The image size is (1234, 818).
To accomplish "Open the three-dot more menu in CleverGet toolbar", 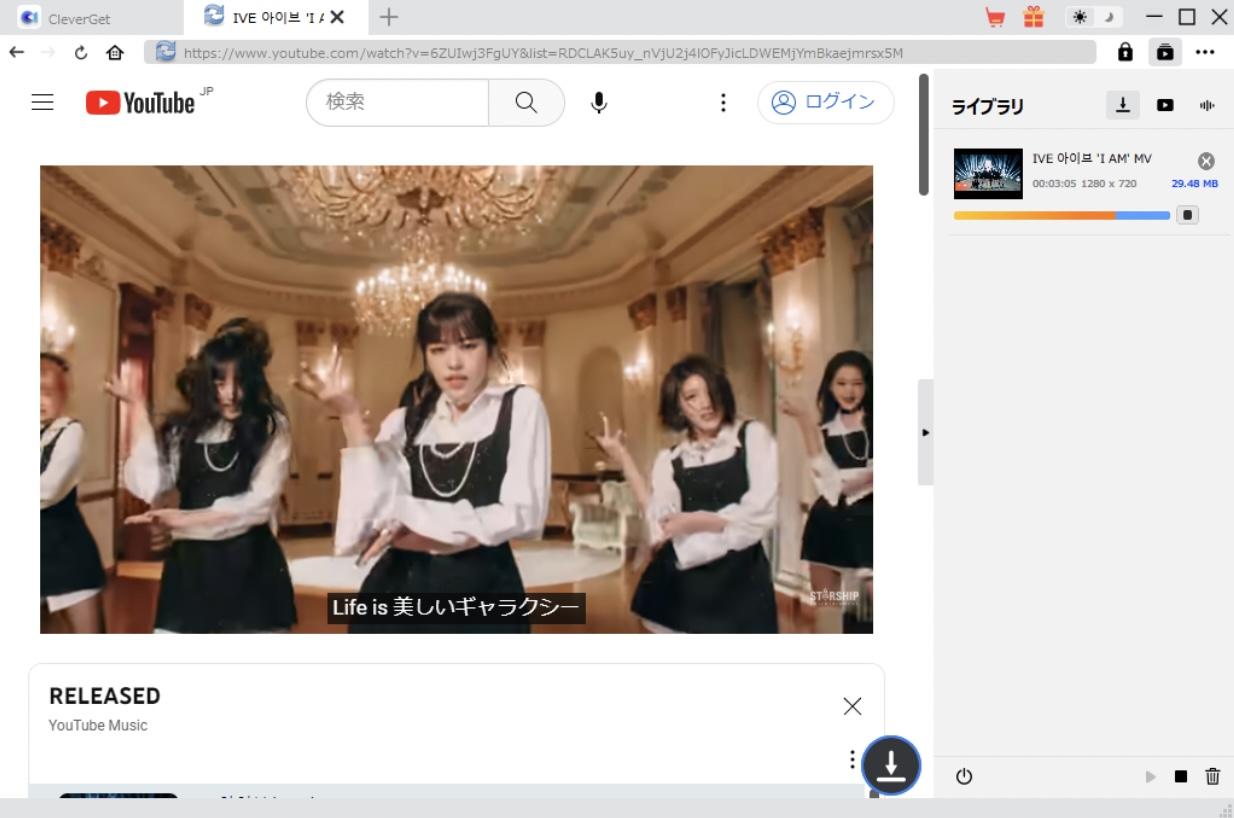I will click(1205, 52).
